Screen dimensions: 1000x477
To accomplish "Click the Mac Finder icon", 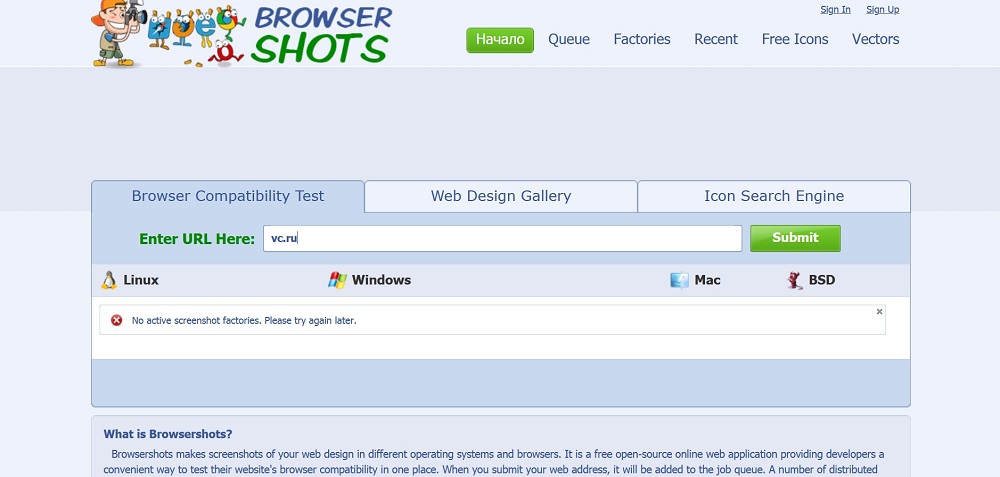I will tap(679, 280).
